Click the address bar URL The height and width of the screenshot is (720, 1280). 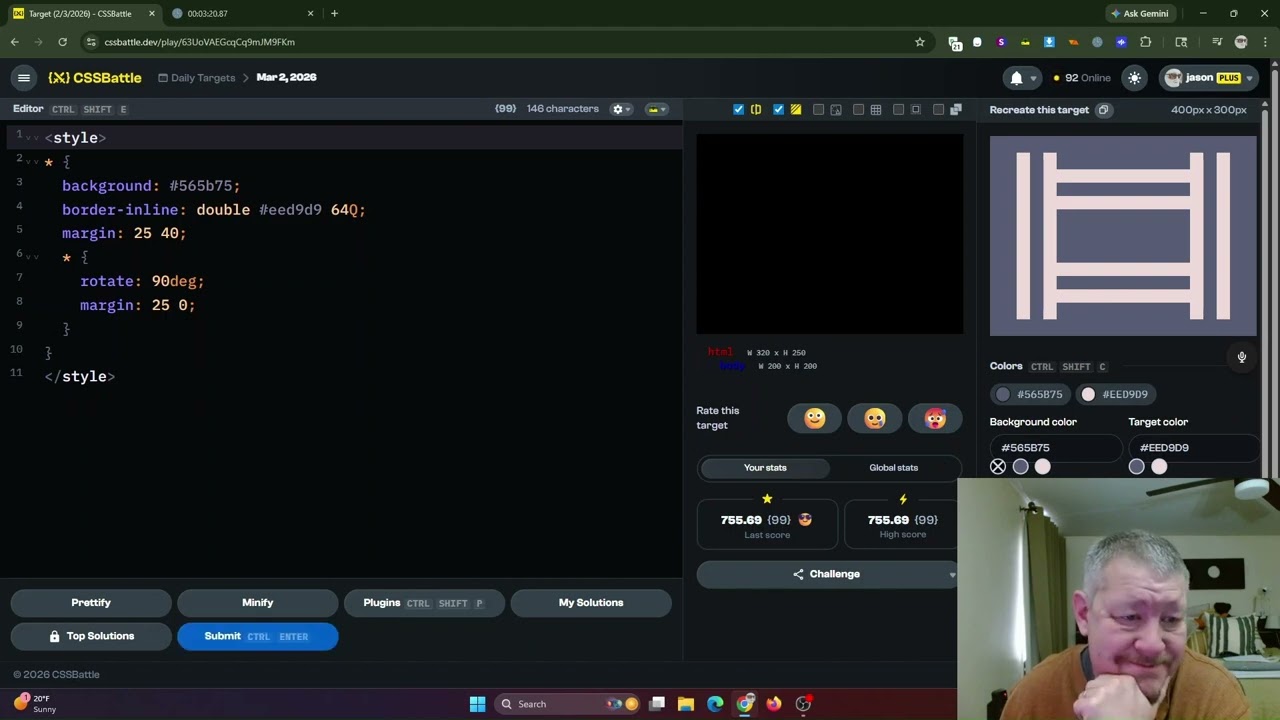coord(199,42)
